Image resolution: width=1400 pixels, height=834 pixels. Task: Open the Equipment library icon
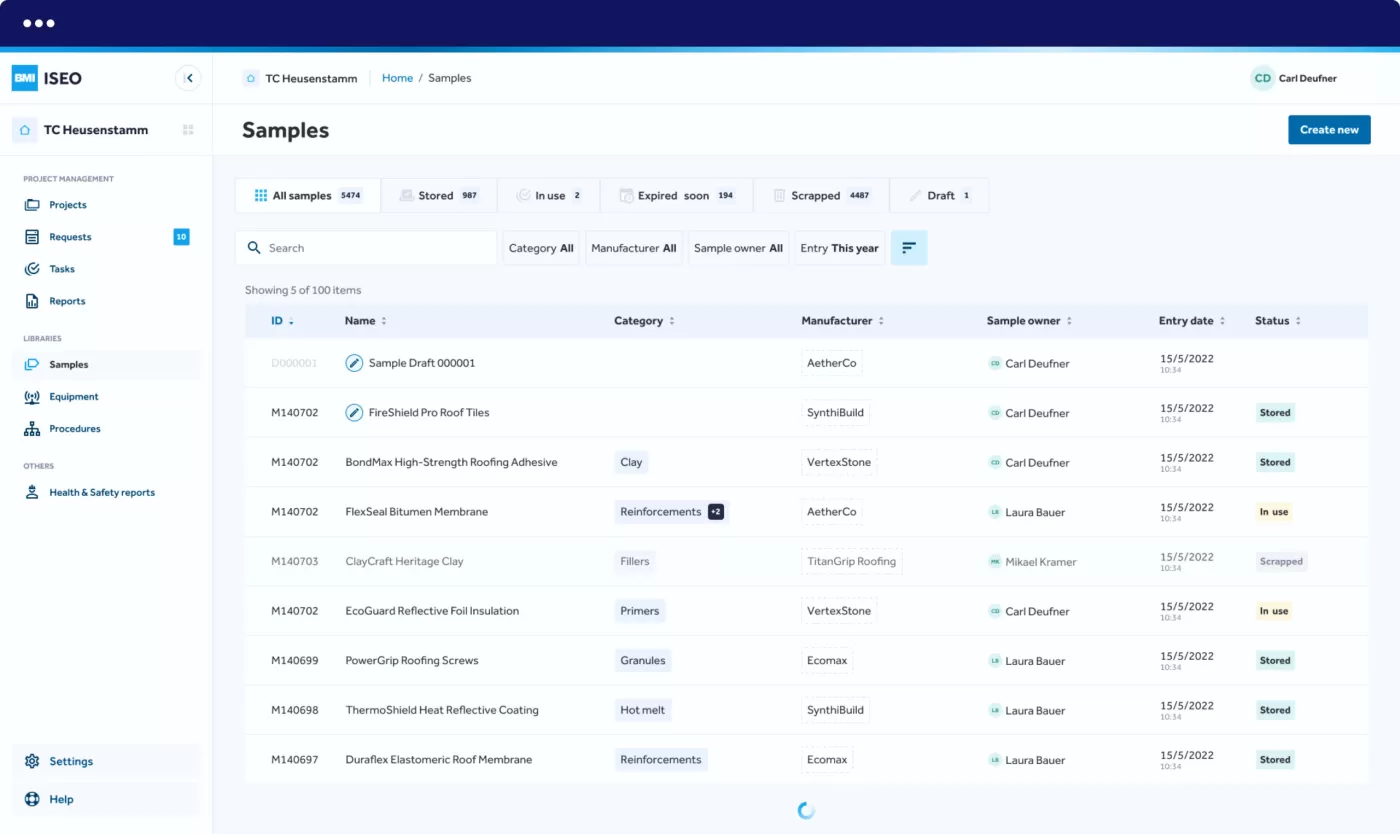(32, 397)
